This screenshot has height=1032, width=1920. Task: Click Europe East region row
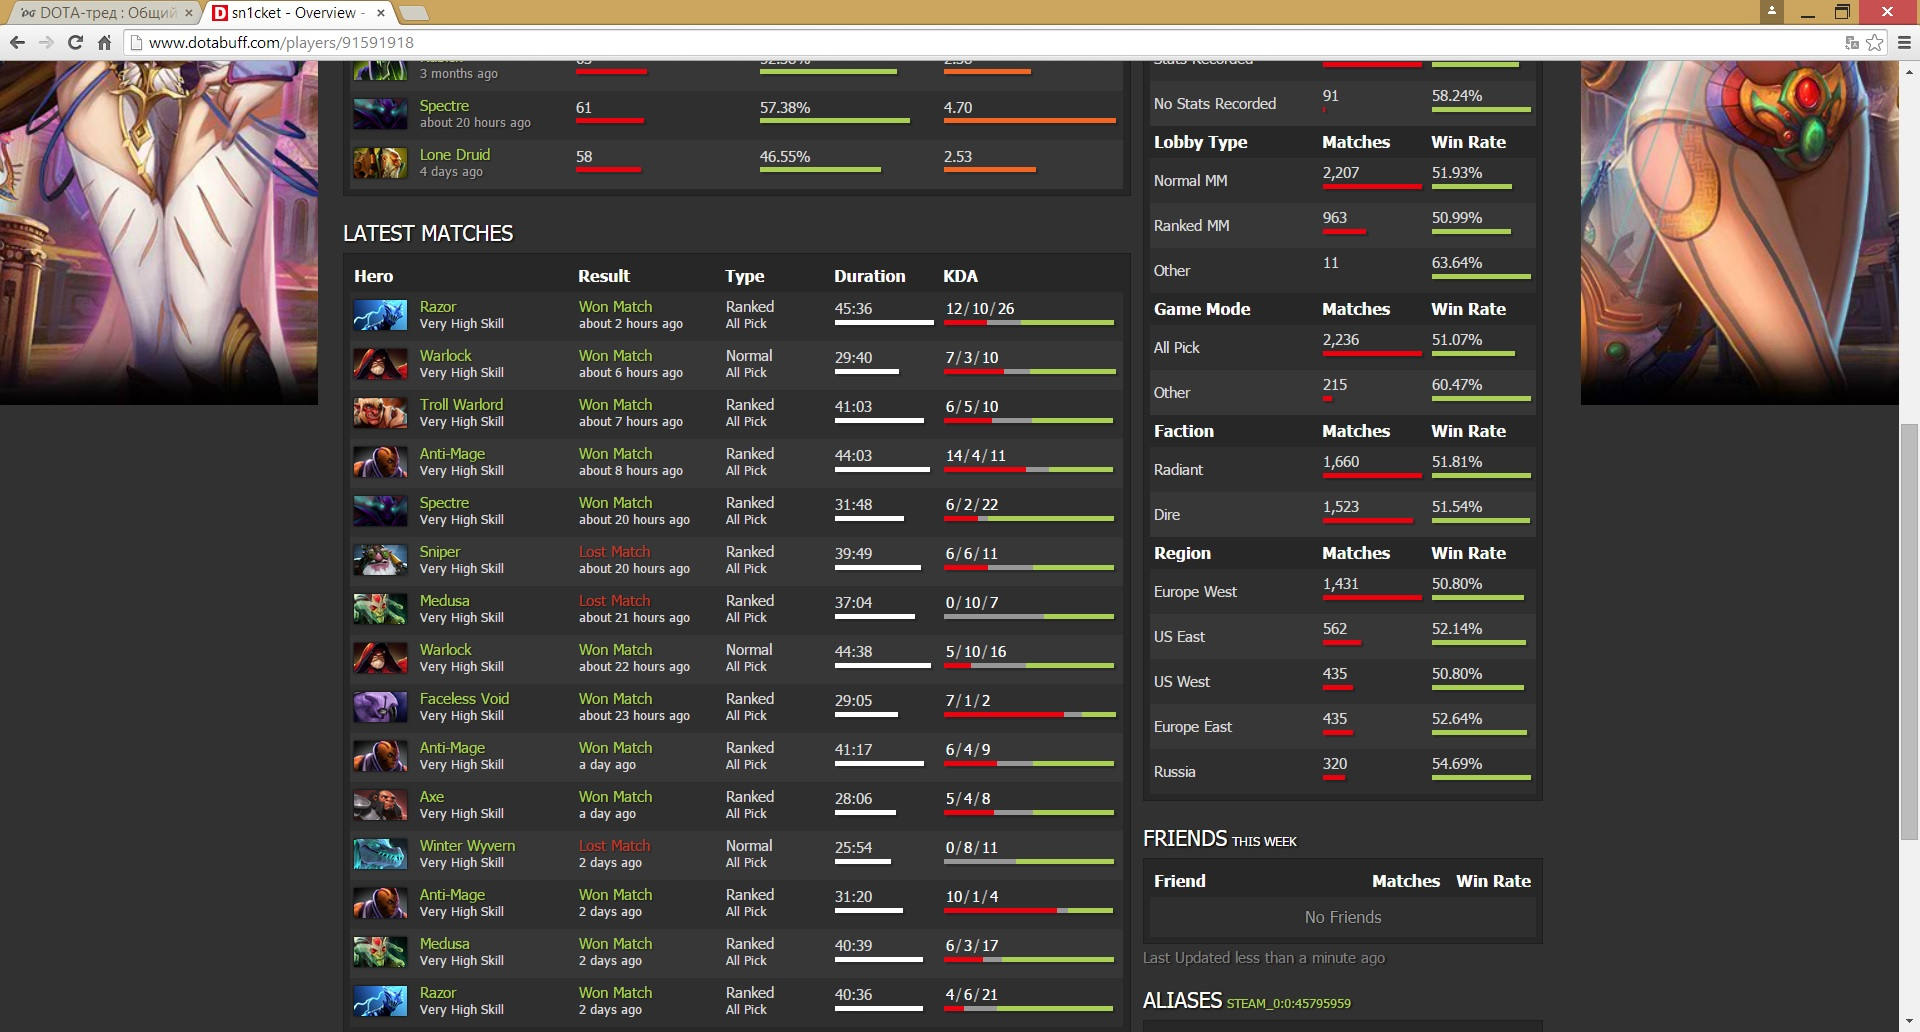tap(1342, 727)
